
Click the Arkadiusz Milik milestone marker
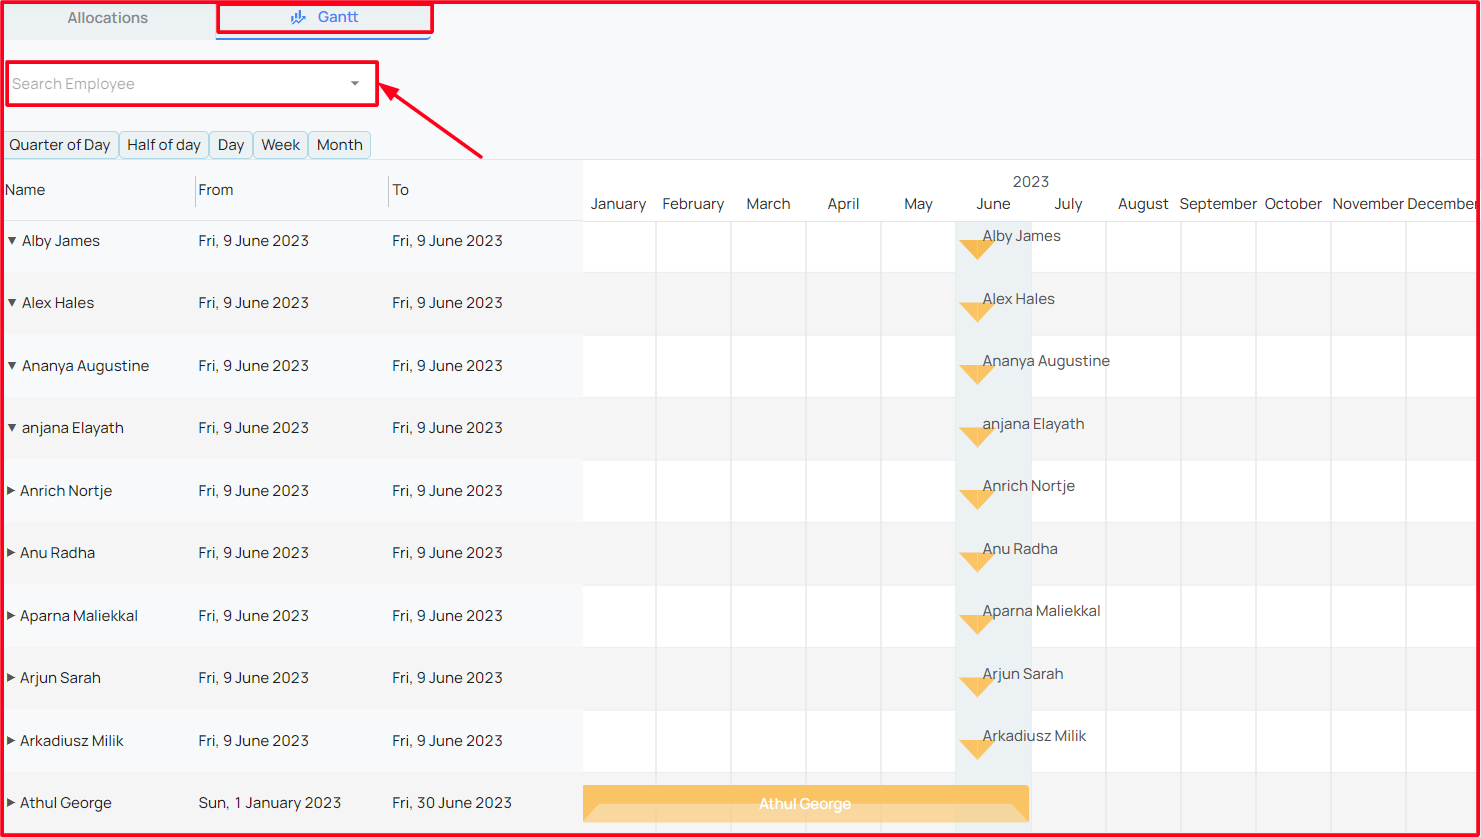[976, 749]
